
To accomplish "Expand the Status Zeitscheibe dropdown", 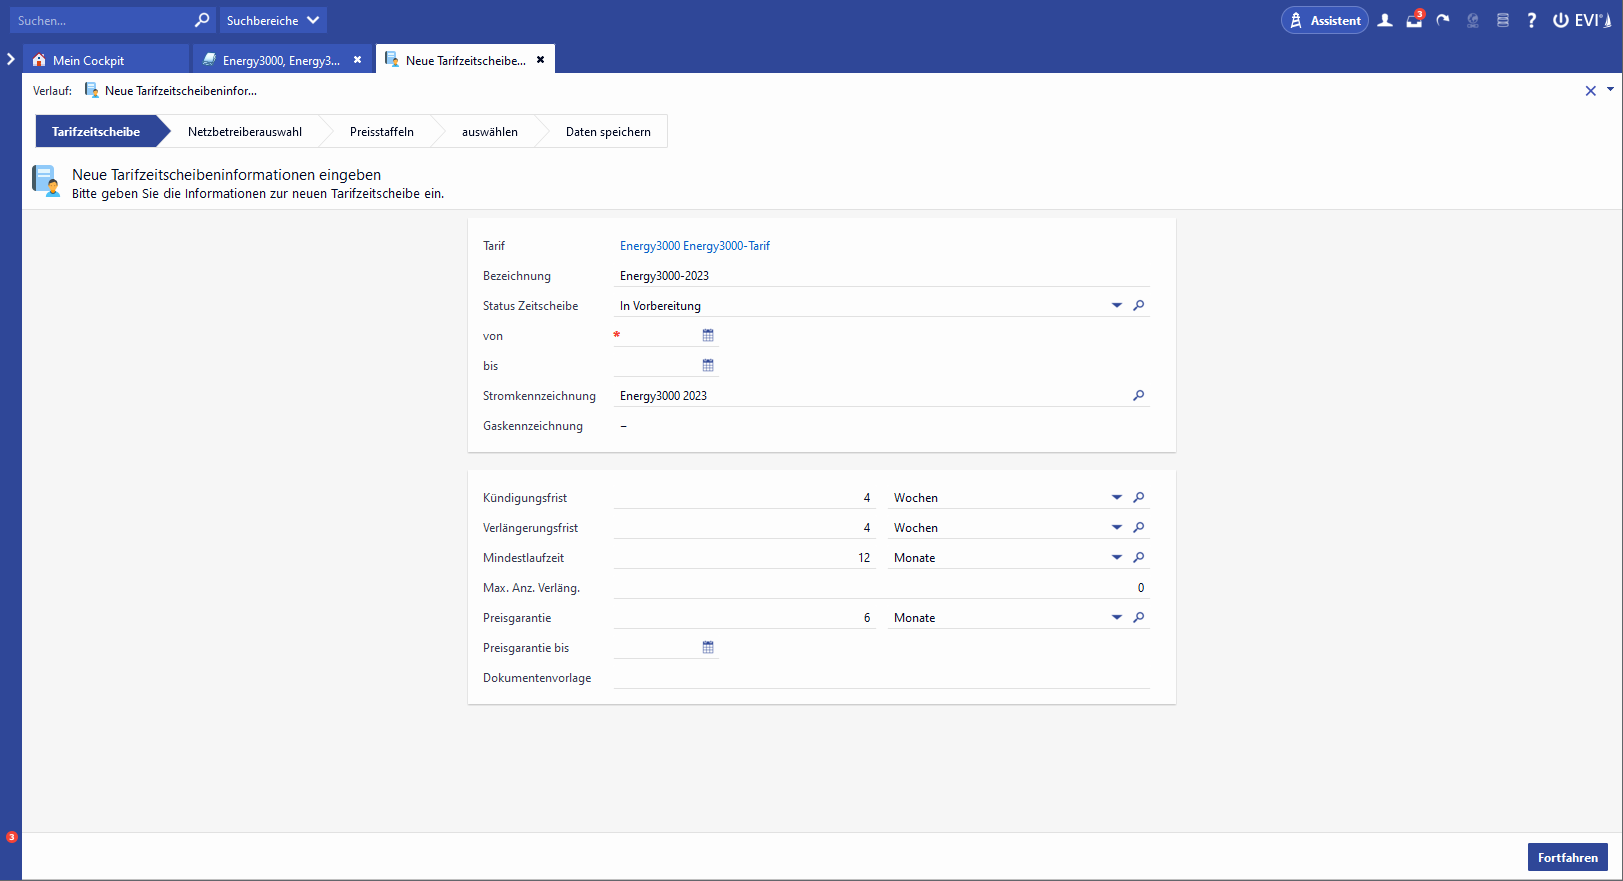I will coord(1117,306).
